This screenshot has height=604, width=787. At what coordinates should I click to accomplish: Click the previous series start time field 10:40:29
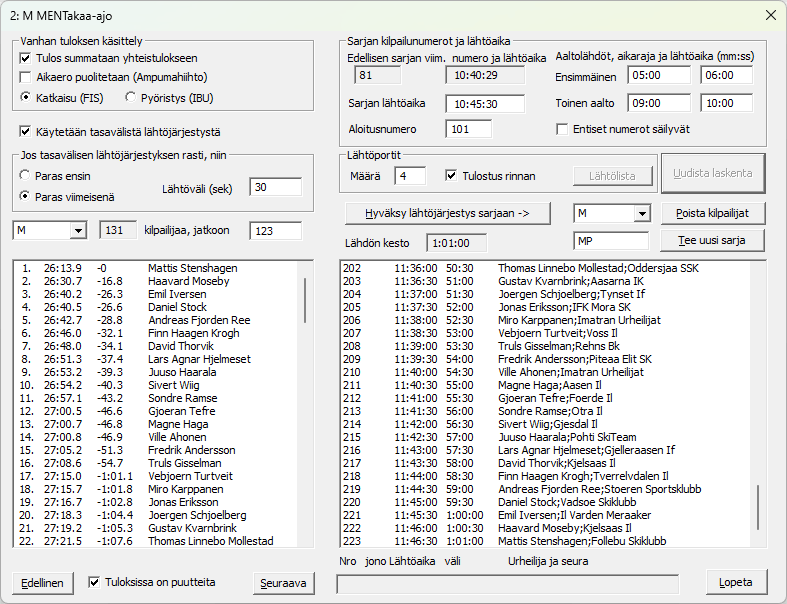tap(485, 75)
